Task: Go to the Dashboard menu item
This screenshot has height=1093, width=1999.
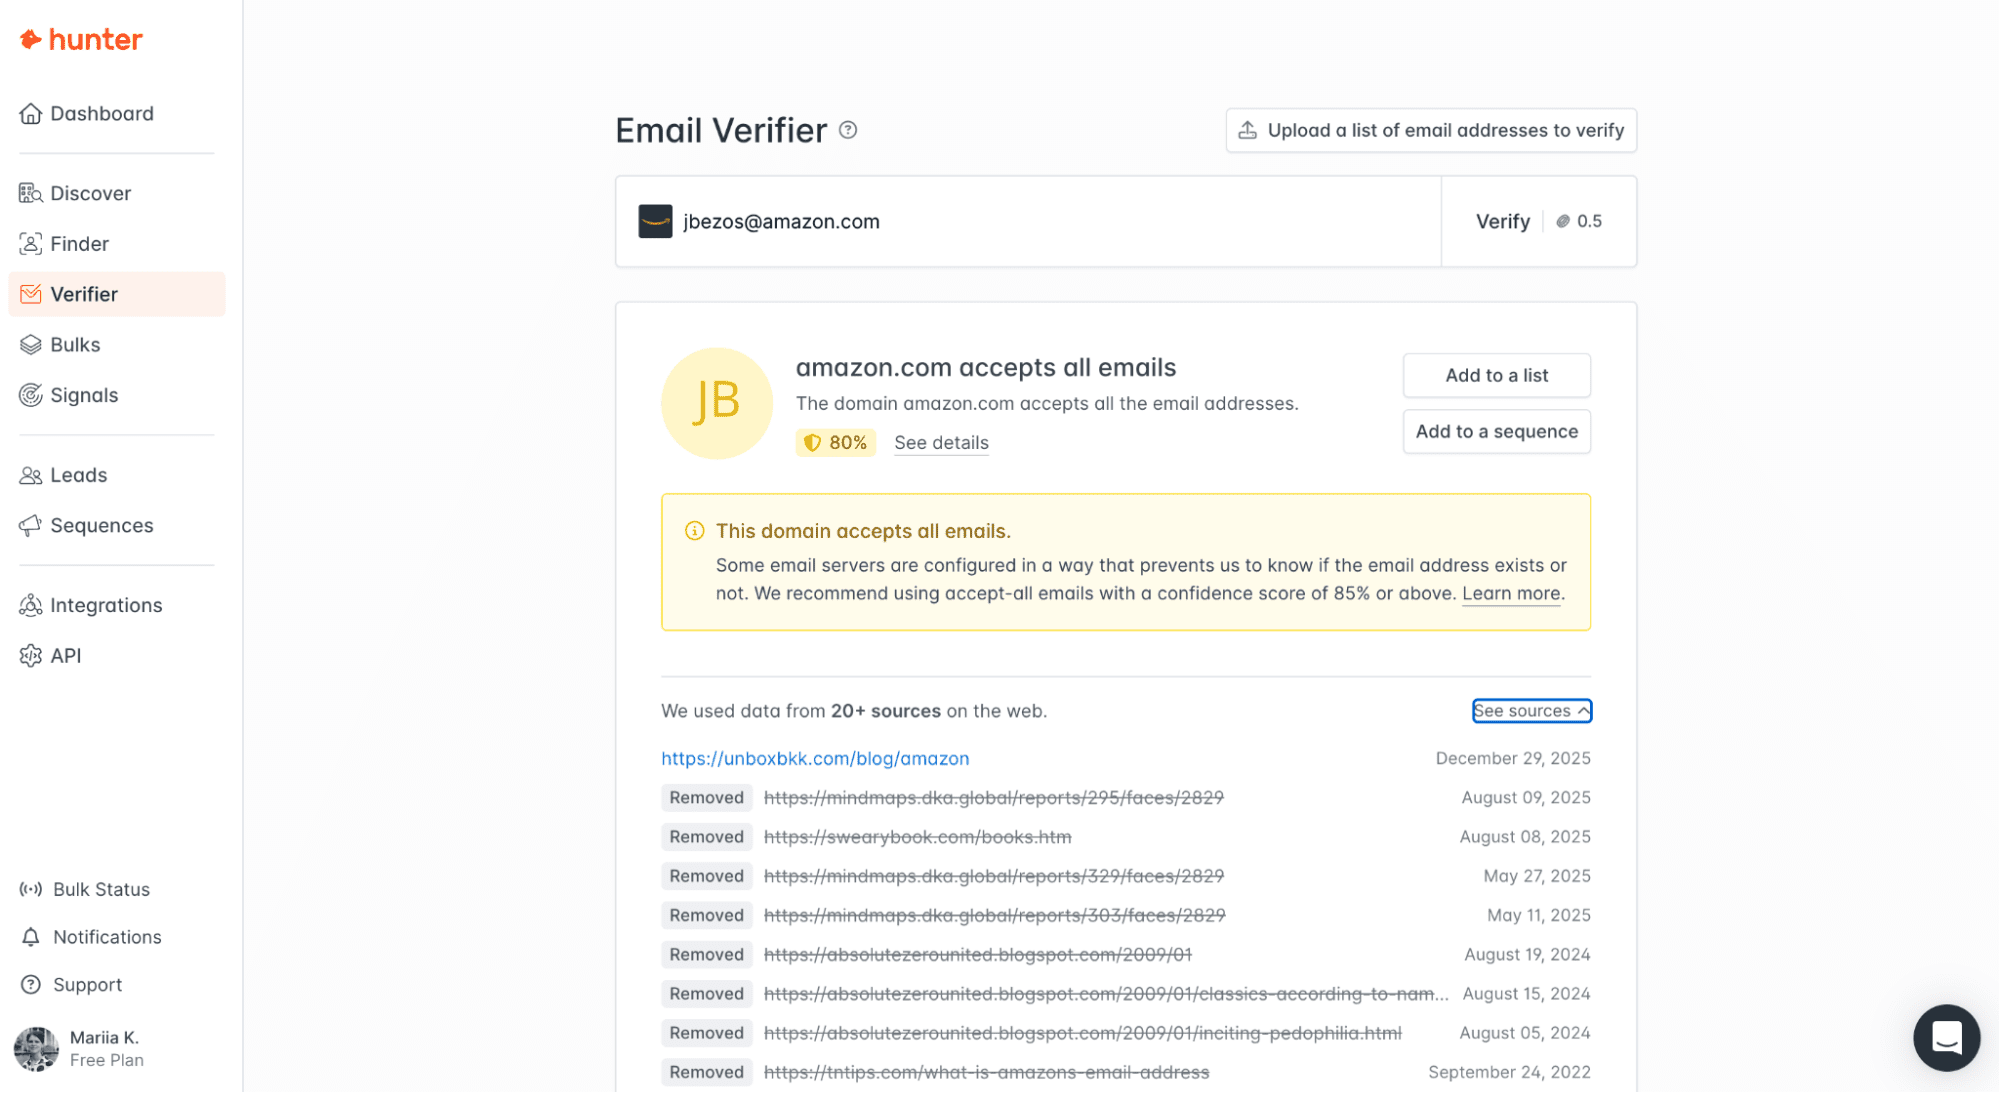Action: click(x=101, y=114)
